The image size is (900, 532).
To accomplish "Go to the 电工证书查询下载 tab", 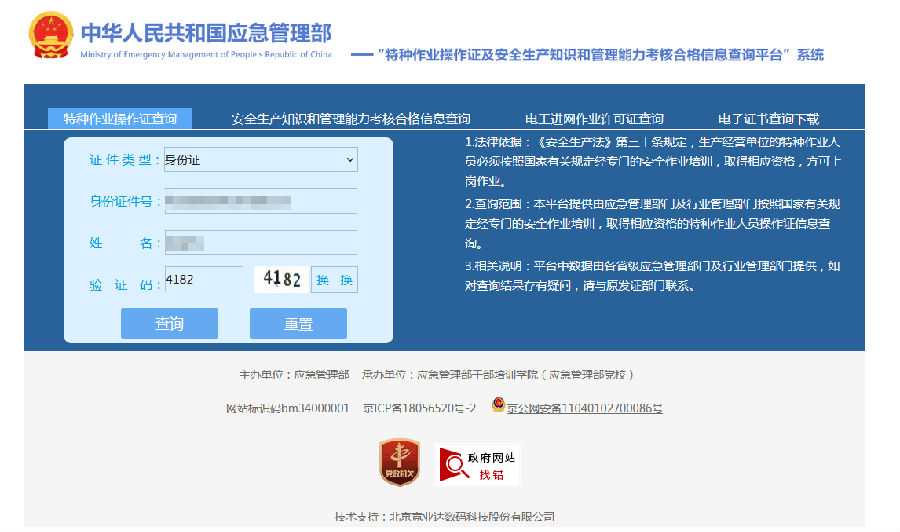I will click(768, 118).
